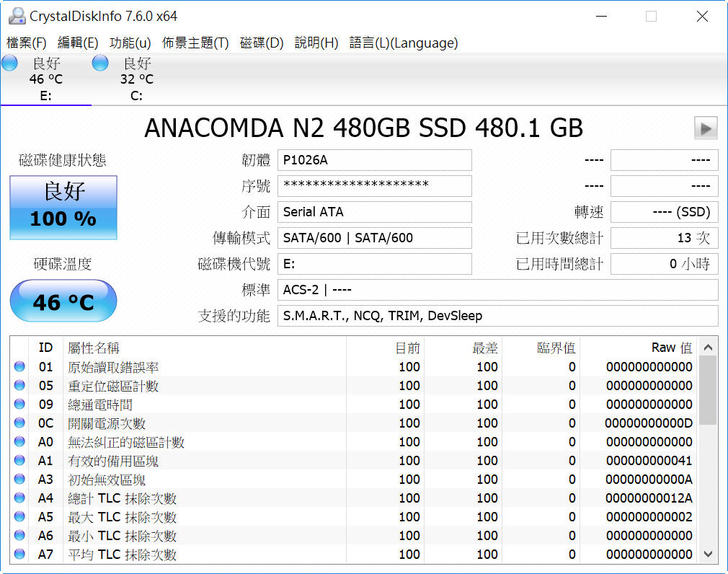Select the C: drive status orb
This screenshot has width=728, height=574.
[101, 64]
